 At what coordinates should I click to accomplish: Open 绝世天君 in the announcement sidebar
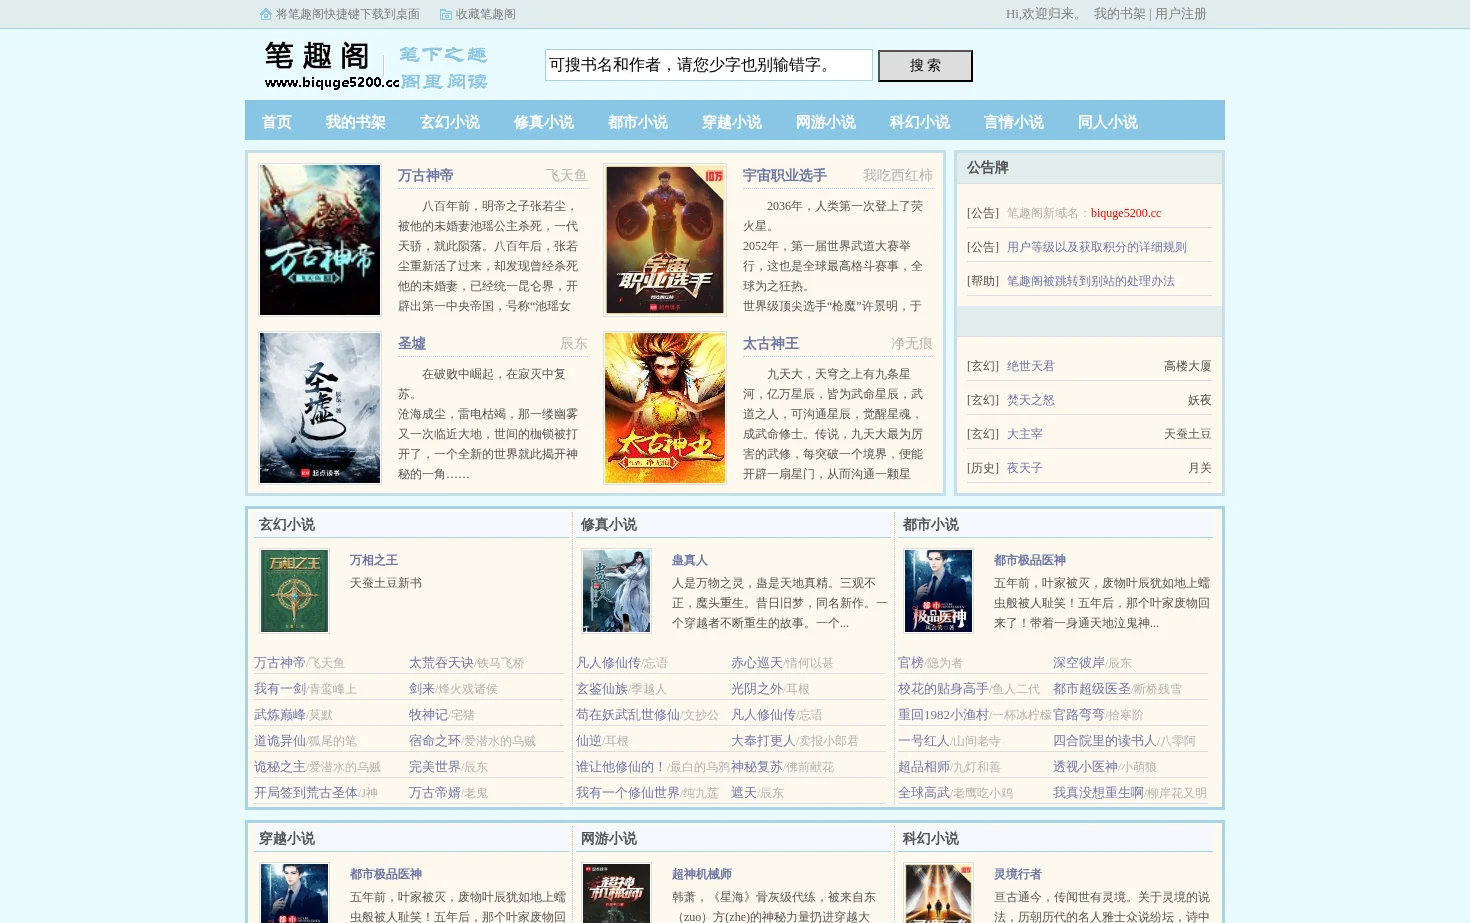[1031, 366]
